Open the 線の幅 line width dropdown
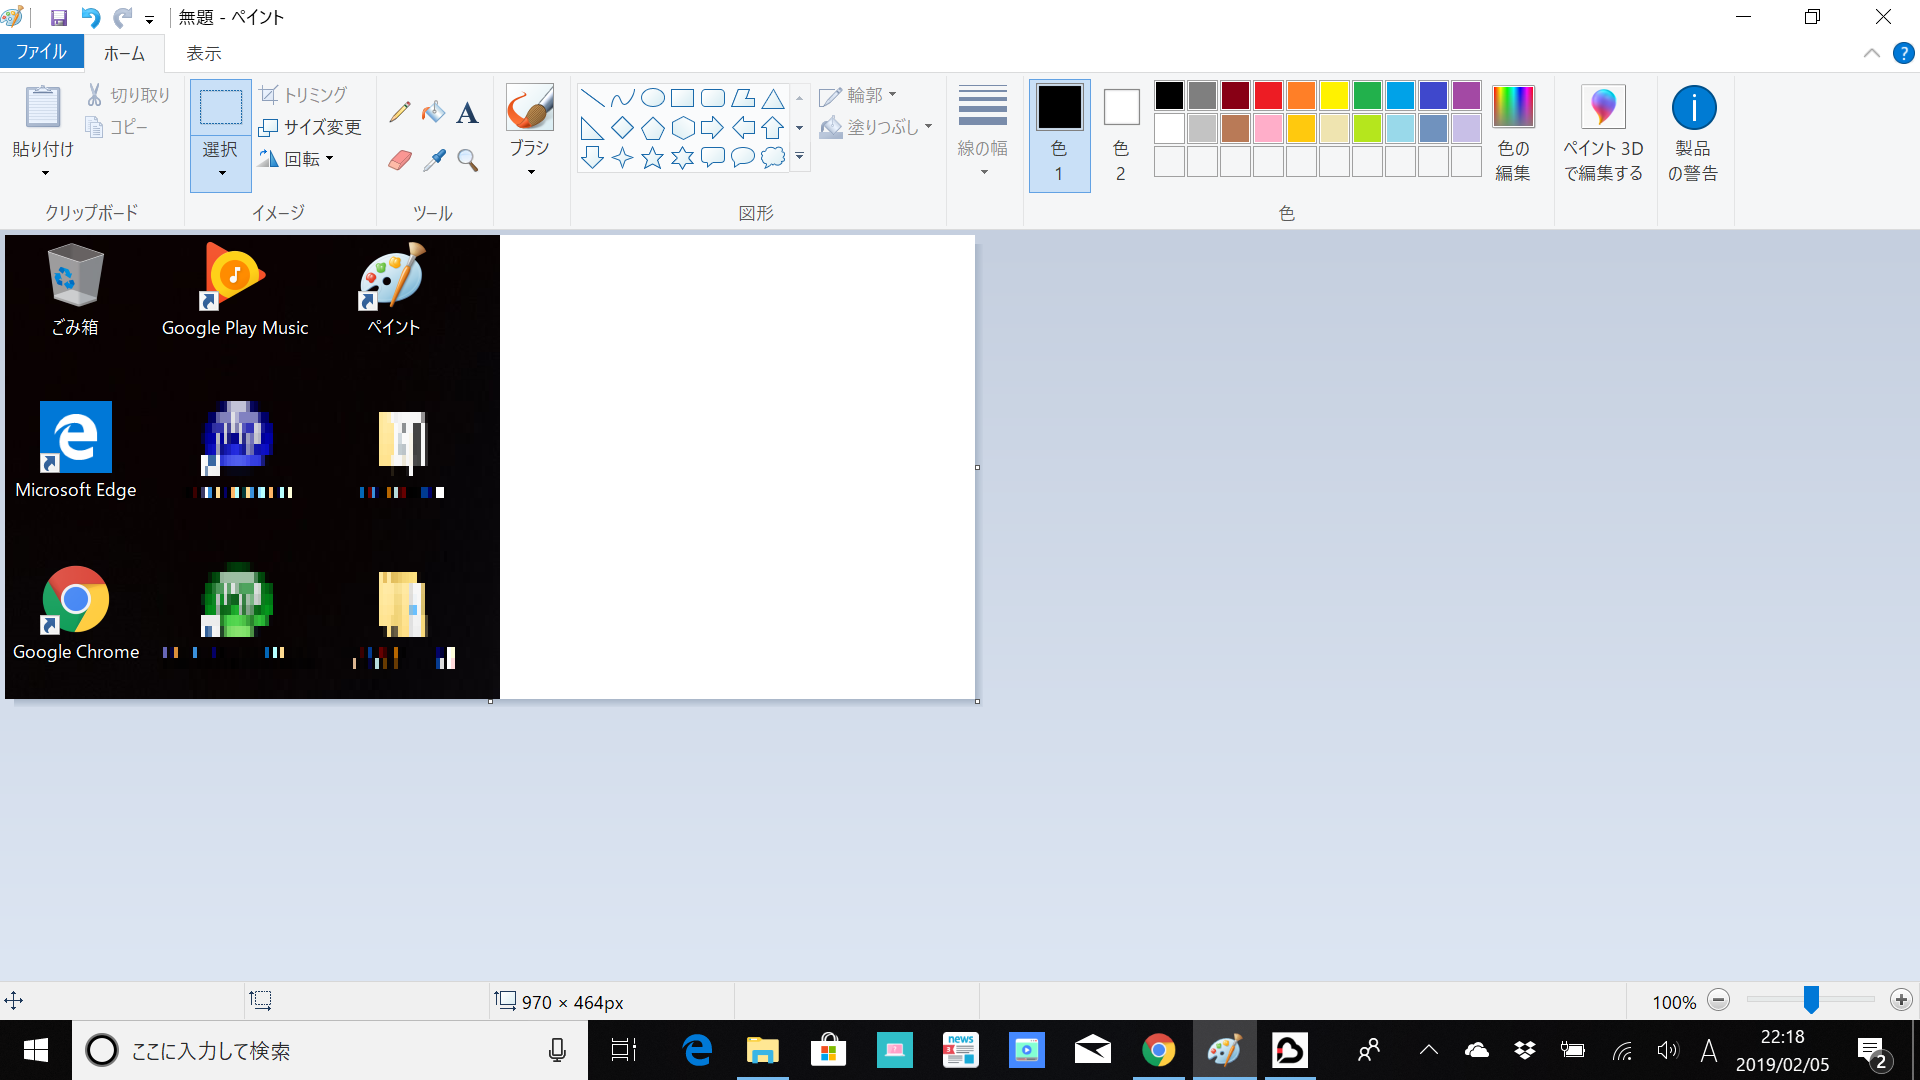1920x1080 pixels. 983,133
